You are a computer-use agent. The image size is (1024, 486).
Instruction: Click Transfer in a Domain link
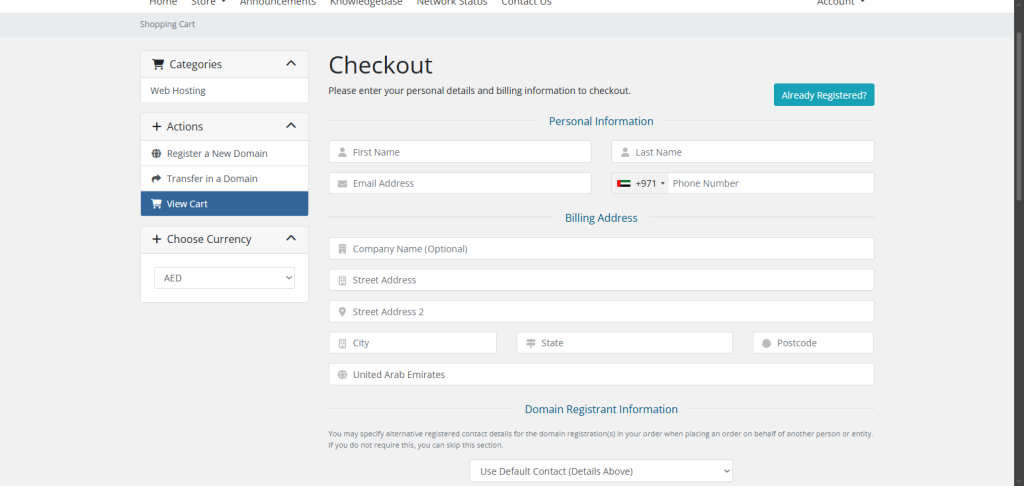click(224, 178)
